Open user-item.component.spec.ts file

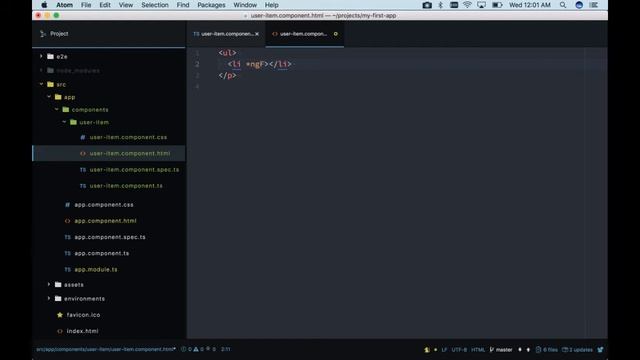pos(134,169)
